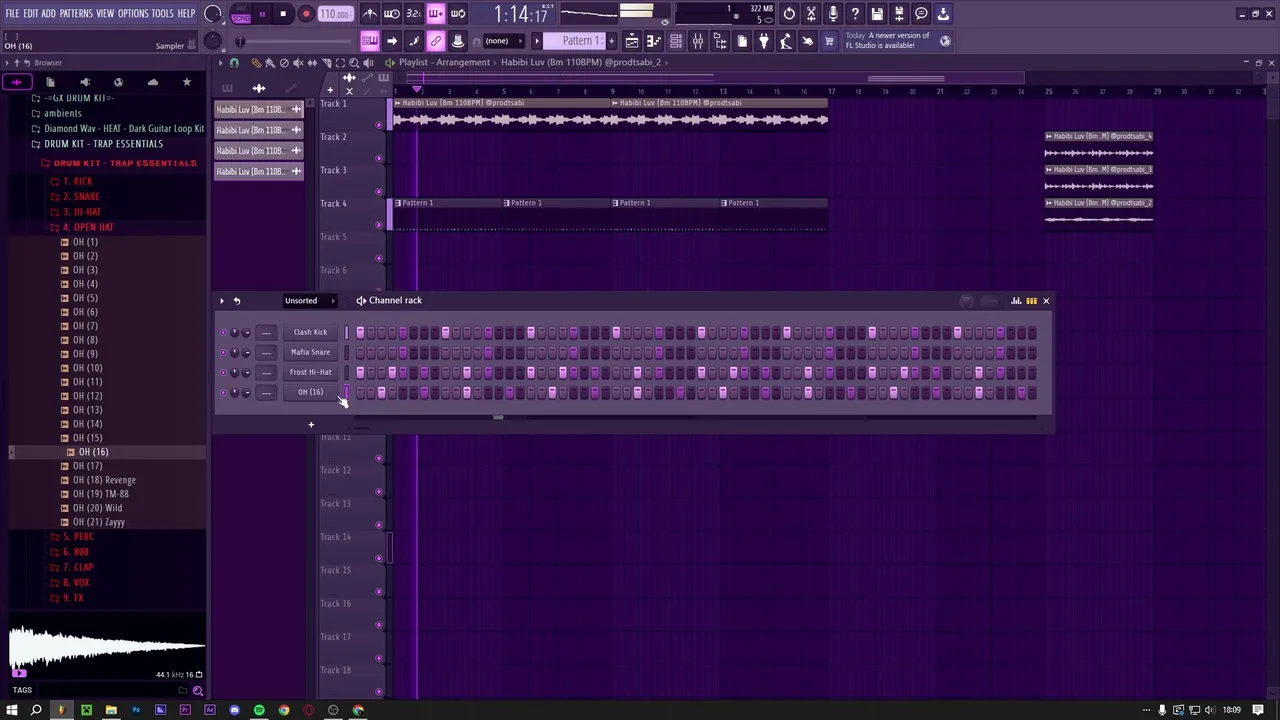Select the browser web globe tab icon
The image size is (1280, 720).
(x=118, y=82)
